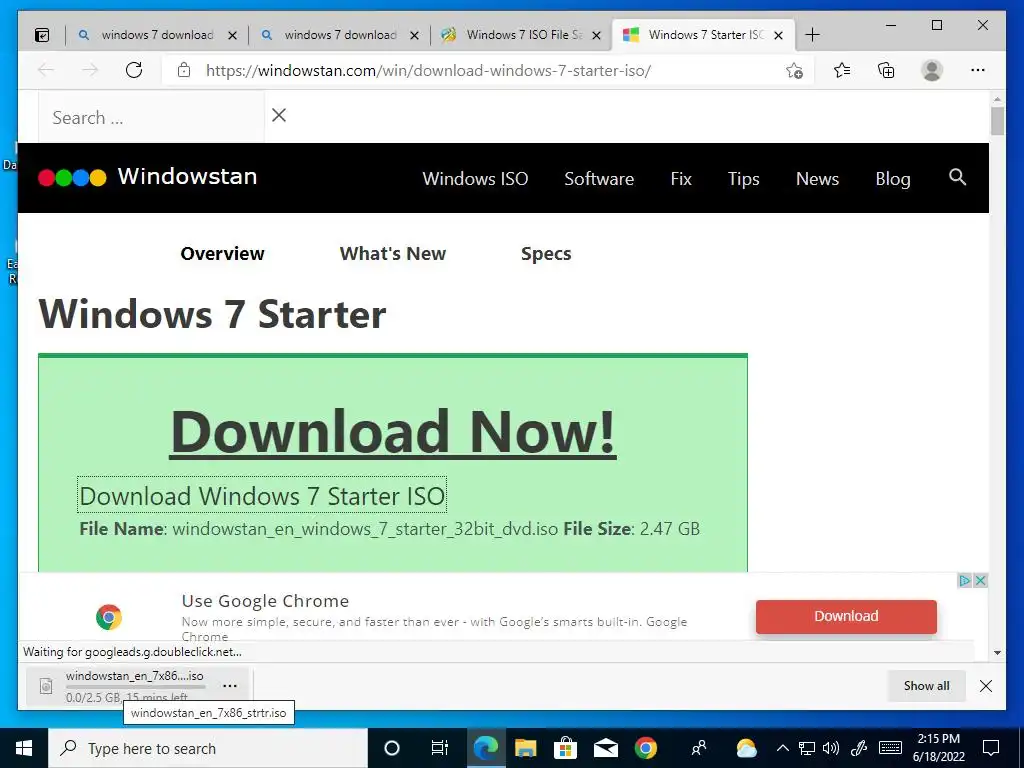Show hidden system tray icons
Image resolution: width=1024 pixels, height=768 pixels.
782,748
